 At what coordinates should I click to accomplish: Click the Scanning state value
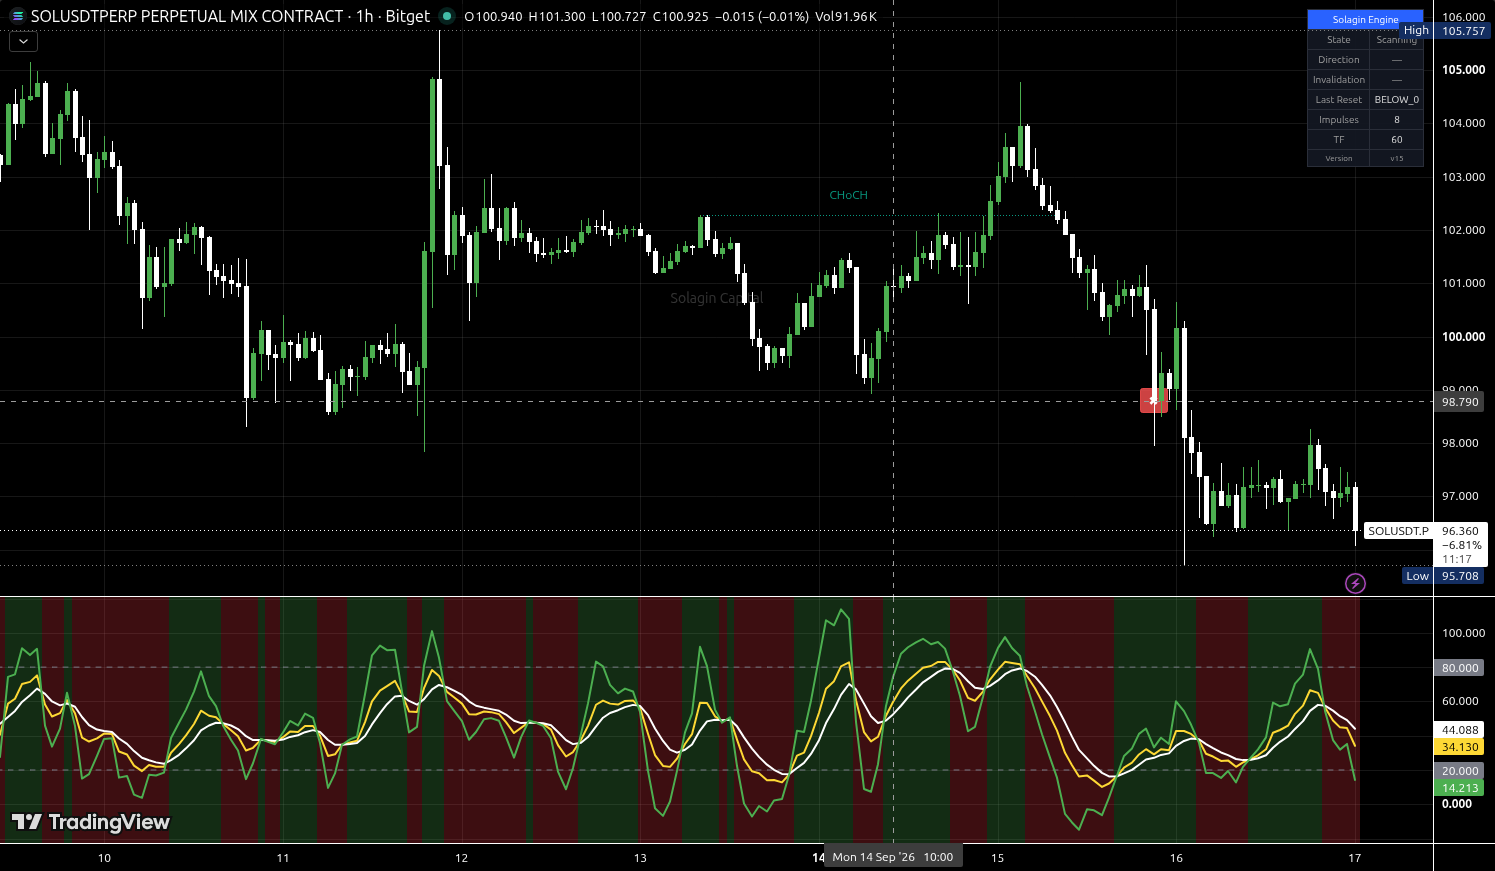tap(1397, 40)
